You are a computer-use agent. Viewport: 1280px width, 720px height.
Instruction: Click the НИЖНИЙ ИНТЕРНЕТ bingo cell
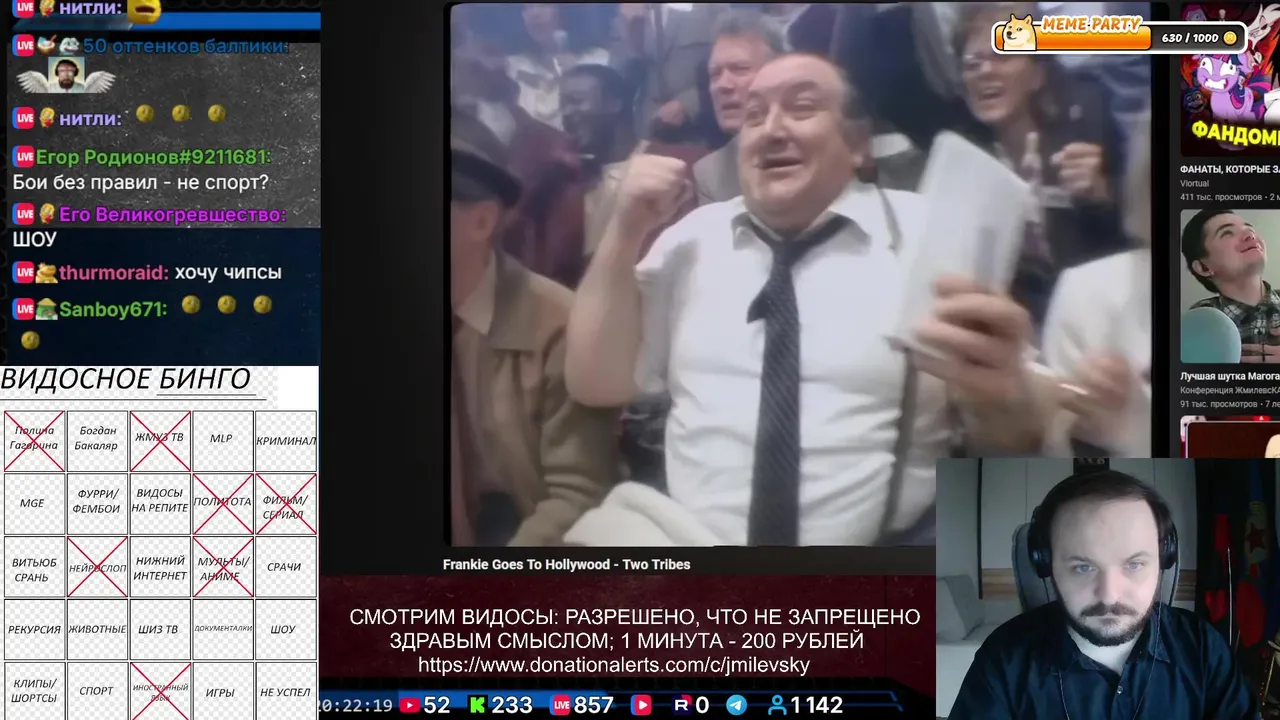coord(160,567)
